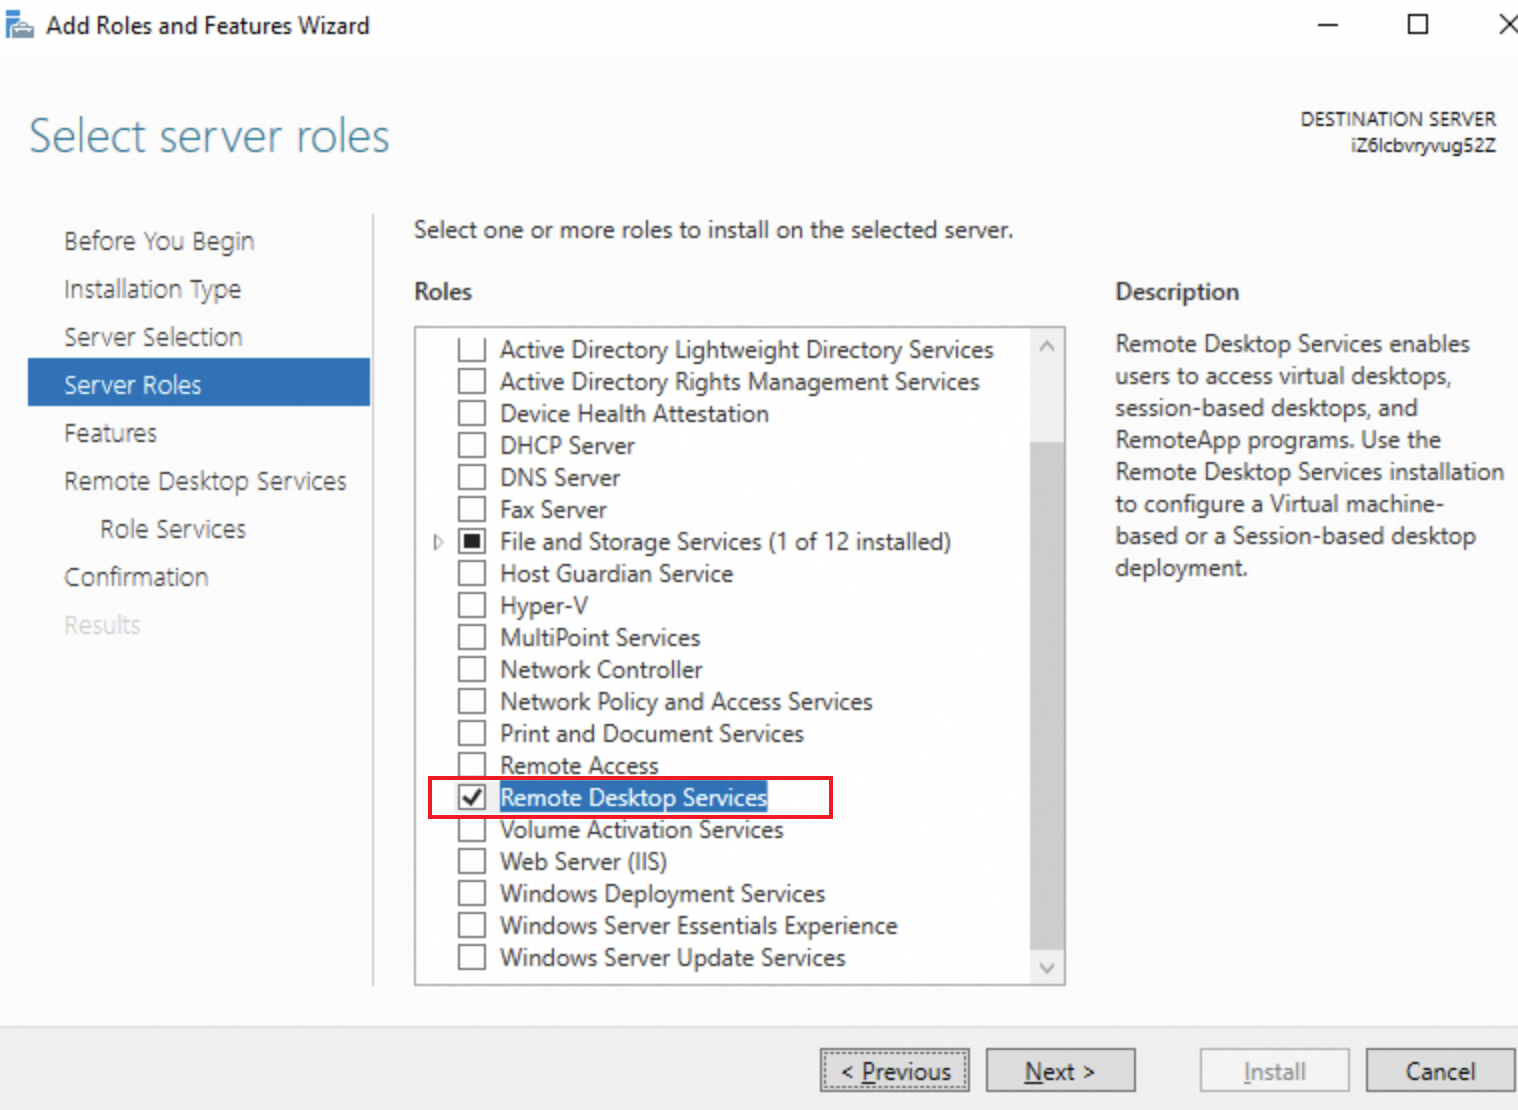Tick the DHCP Server checkbox
The width and height of the screenshot is (1518, 1110).
click(x=472, y=445)
